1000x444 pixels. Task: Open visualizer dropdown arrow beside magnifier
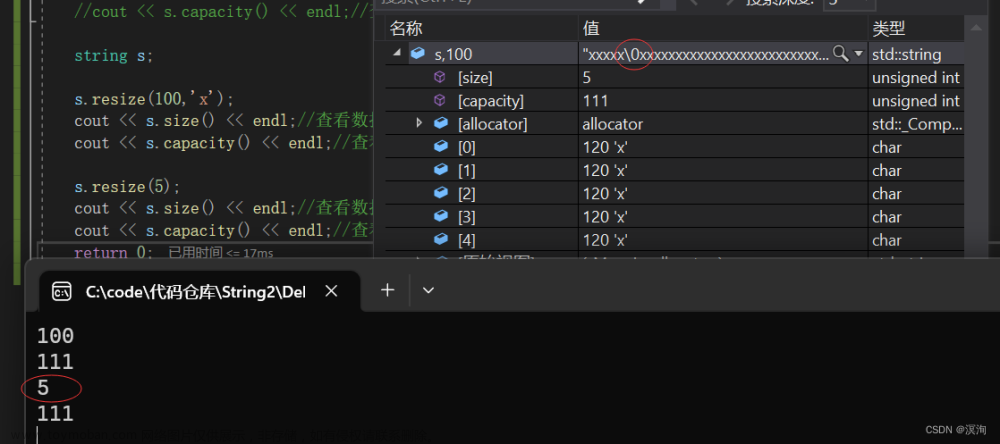[858, 54]
